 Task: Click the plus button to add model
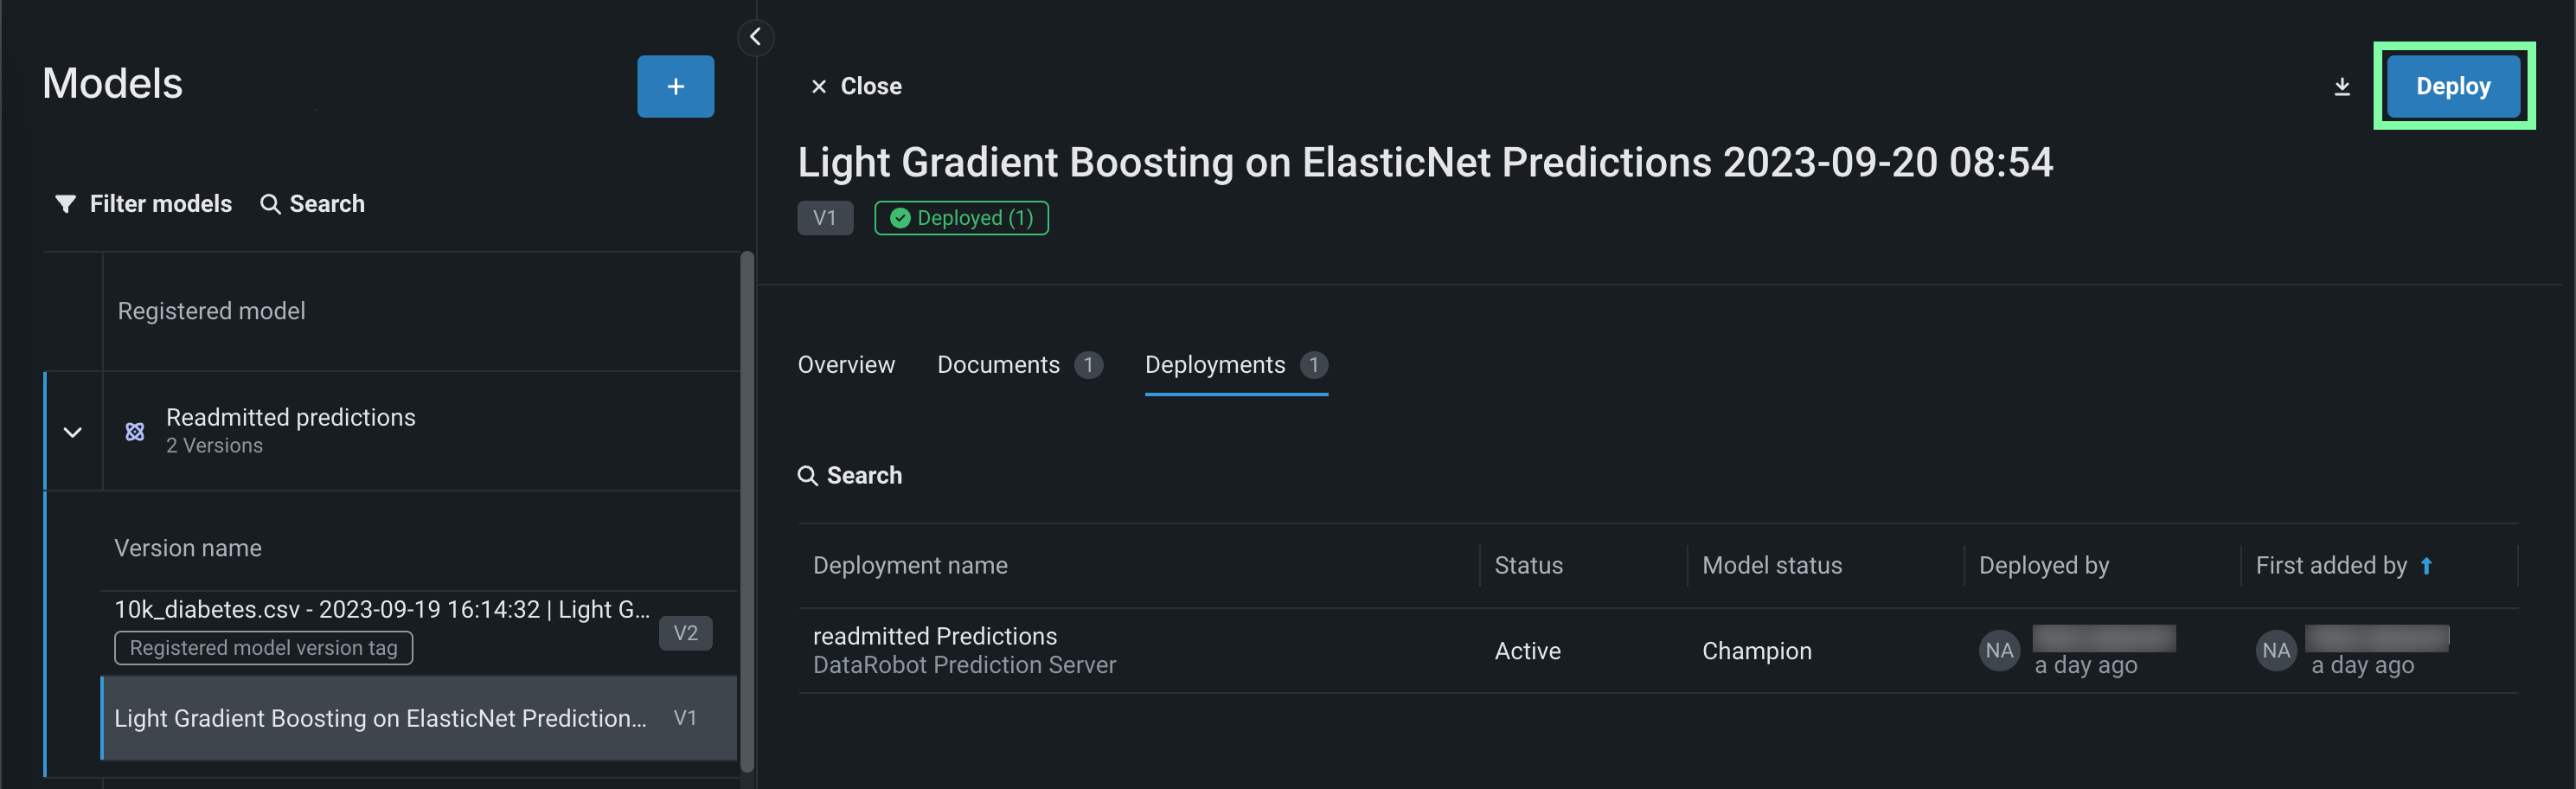pos(675,87)
